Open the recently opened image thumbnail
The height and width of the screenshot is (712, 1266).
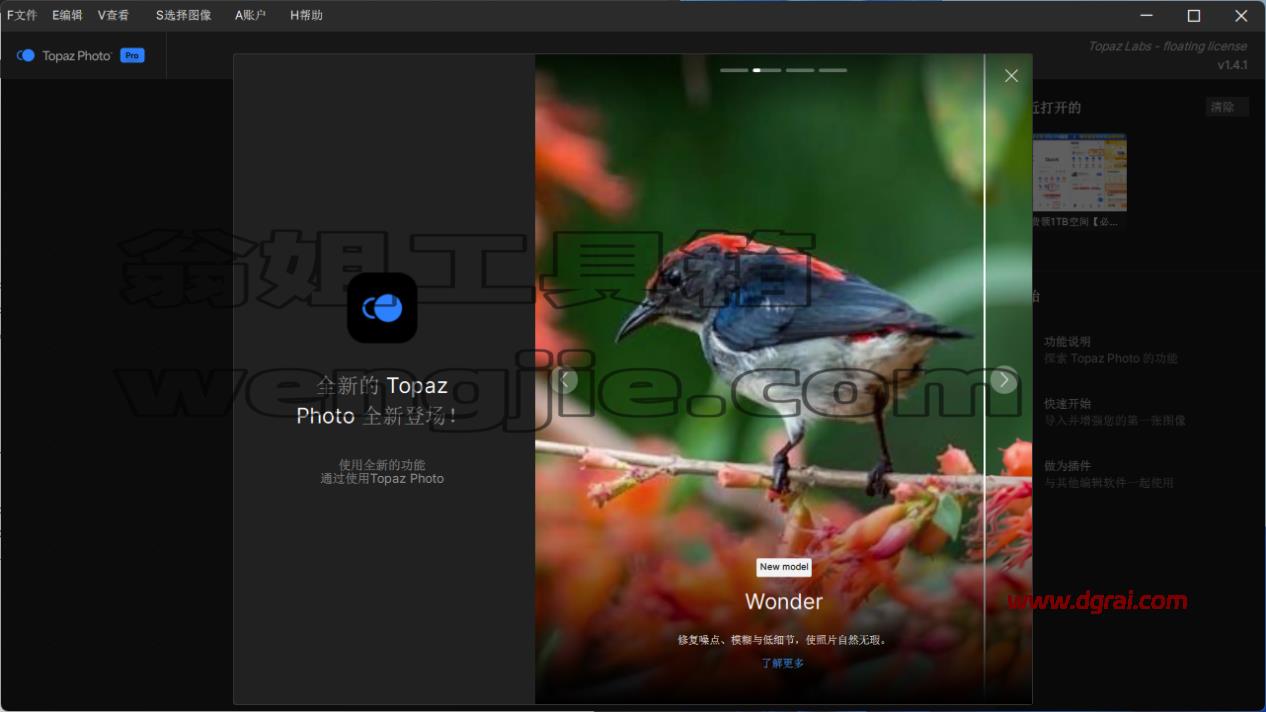pyautogui.click(x=1079, y=172)
